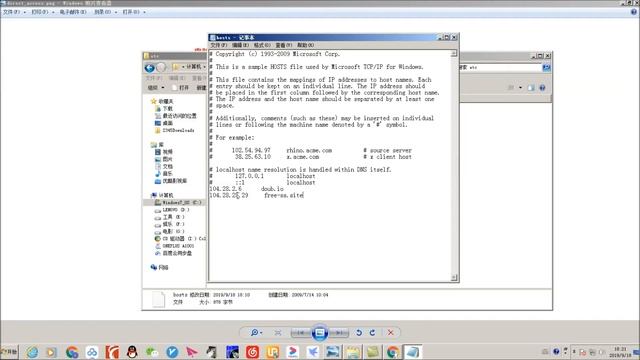Toggle the Explorer preview pane icon

click(531, 88)
